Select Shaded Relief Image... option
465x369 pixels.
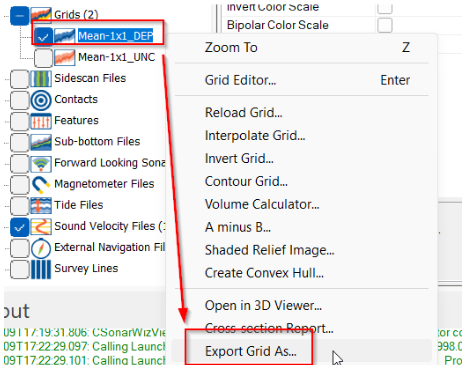269,250
